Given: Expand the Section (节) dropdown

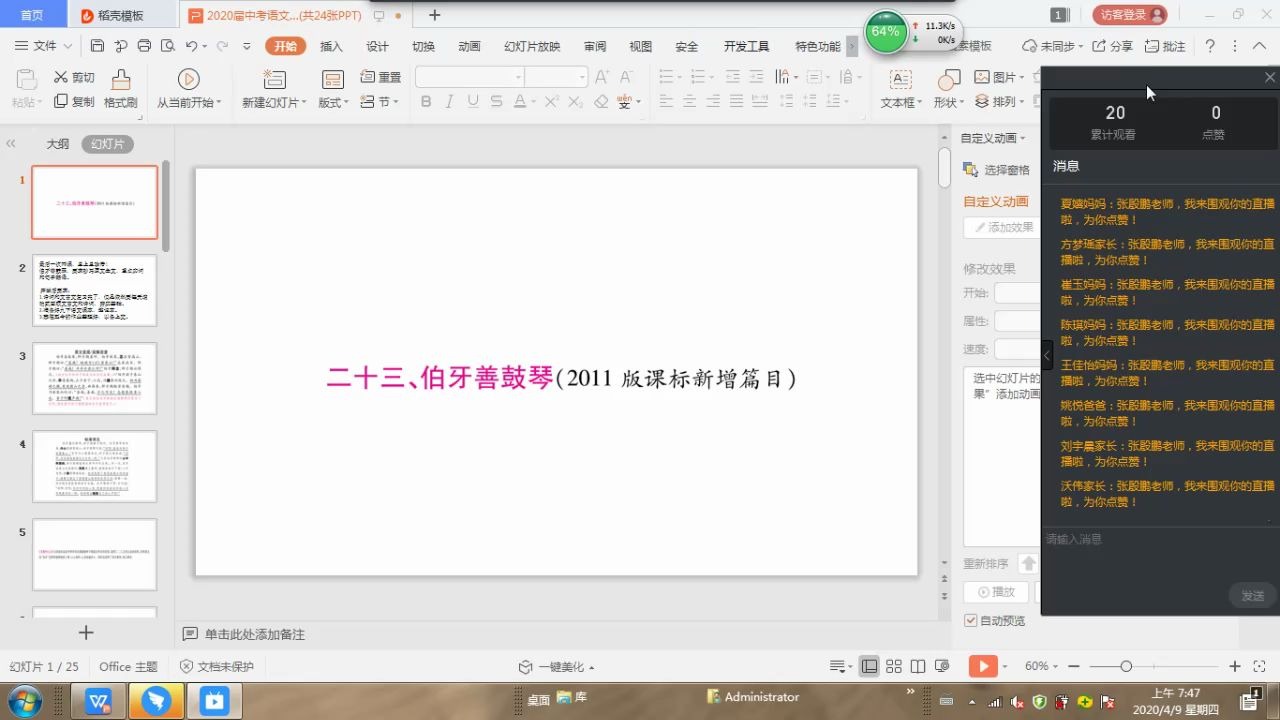Looking at the screenshot, I should (x=380, y=101).
